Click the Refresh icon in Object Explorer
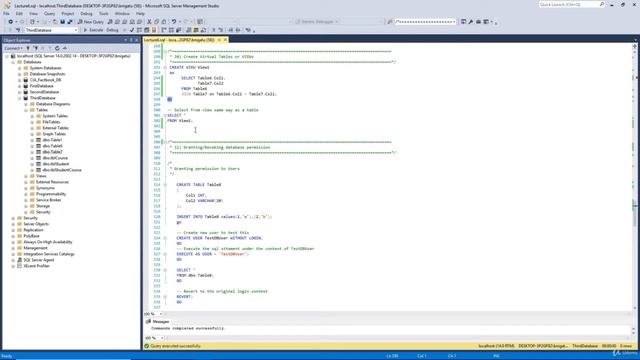The height and width of the screenshot is (360, 640). (x=57, y=48)
